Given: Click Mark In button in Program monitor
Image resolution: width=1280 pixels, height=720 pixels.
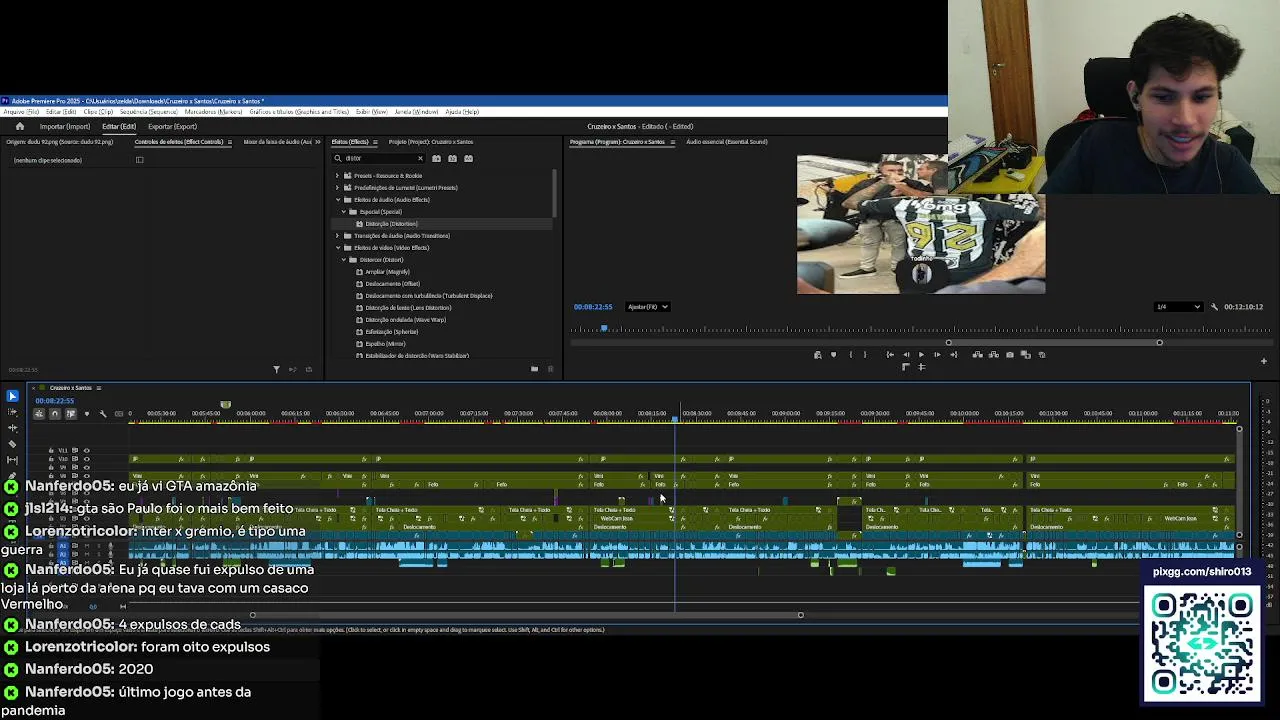Looking at the screenshot, I should click(x=851, y=355).
